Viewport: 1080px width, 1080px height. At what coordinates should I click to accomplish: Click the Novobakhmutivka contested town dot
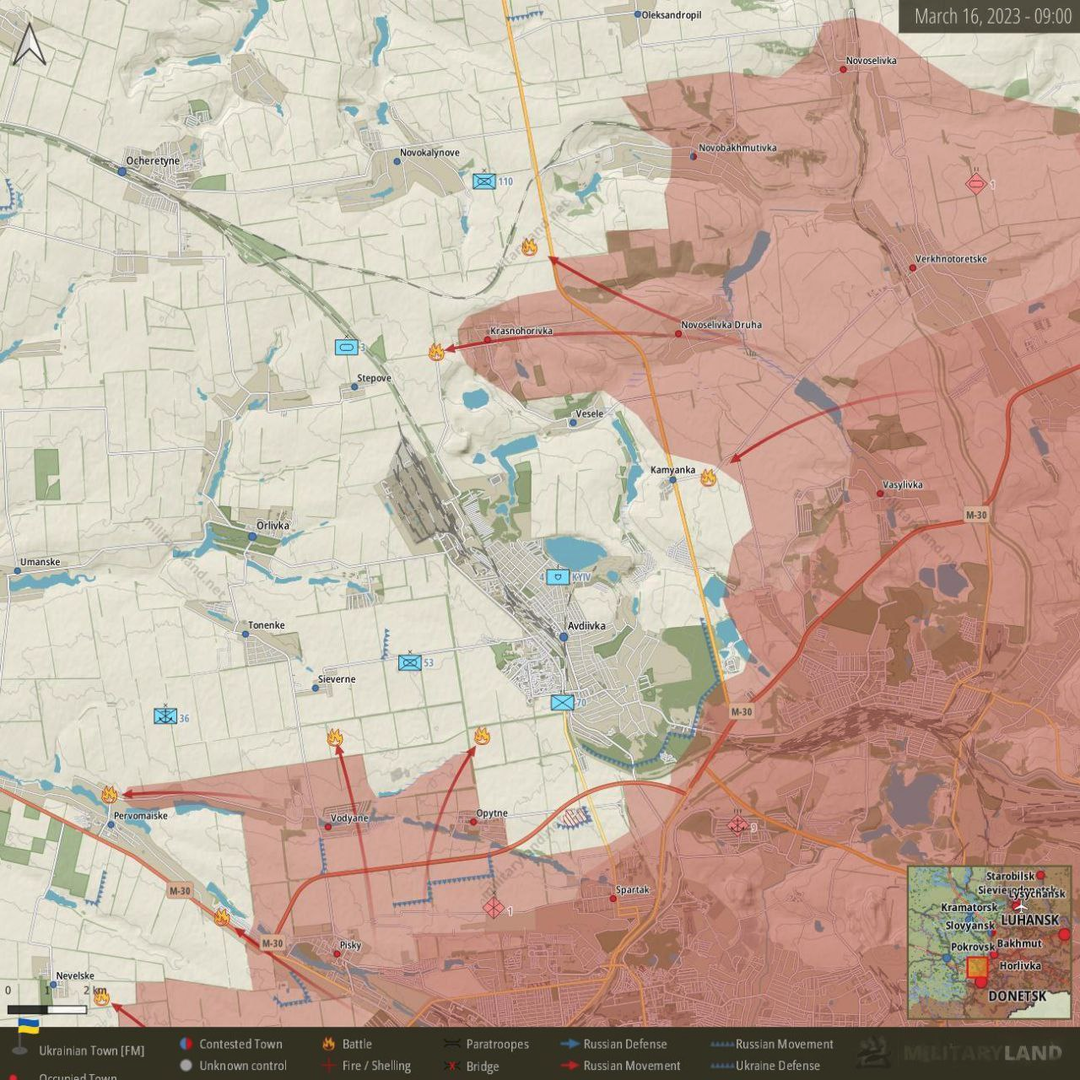[693, 156]
